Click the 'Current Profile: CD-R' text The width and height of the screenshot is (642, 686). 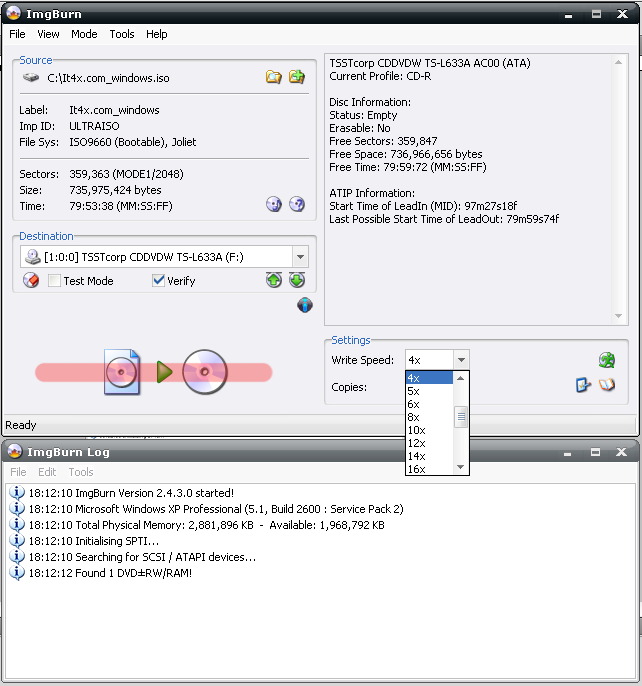click(380, 76)
